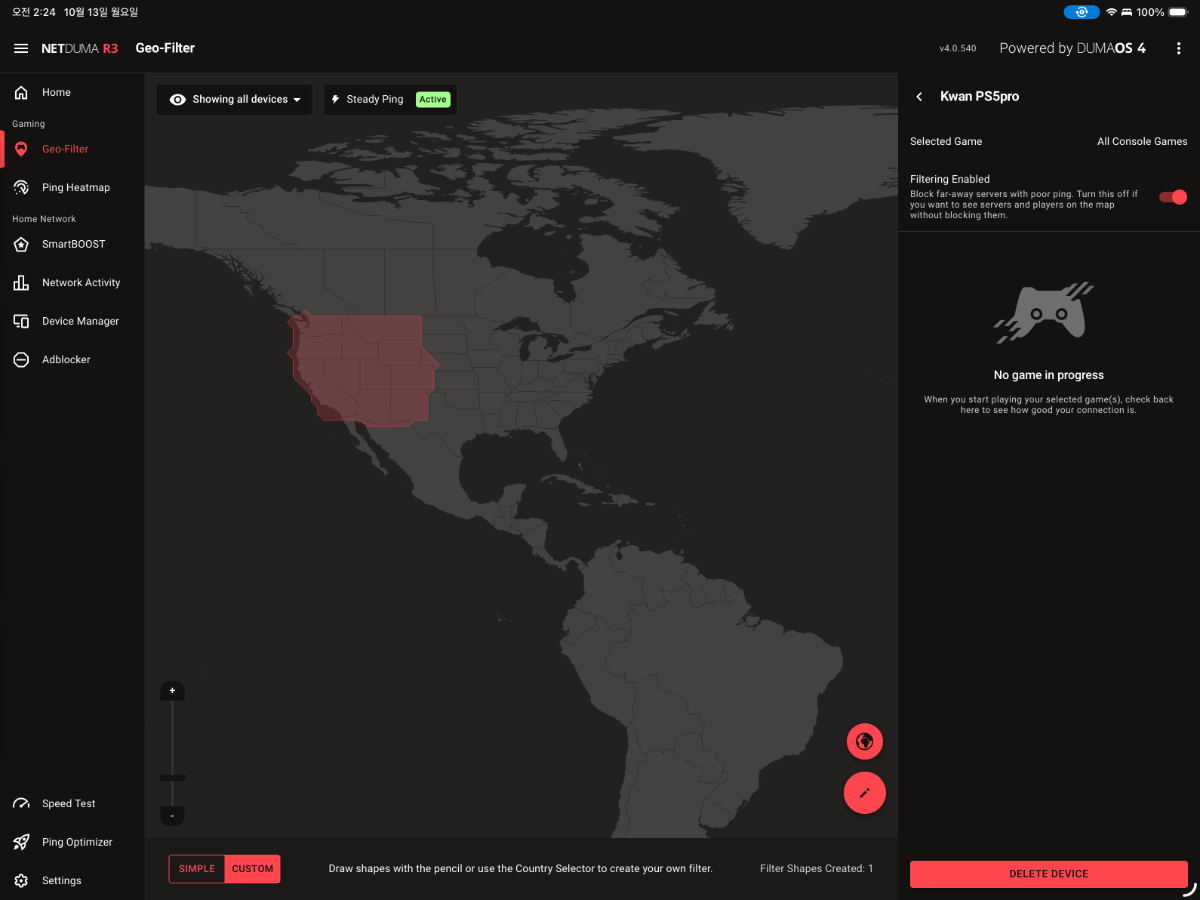The height and width of the screenshot is (900, 1200).
Task: Open Speed Test from the sidebar
Action: (x=68, y=804)
